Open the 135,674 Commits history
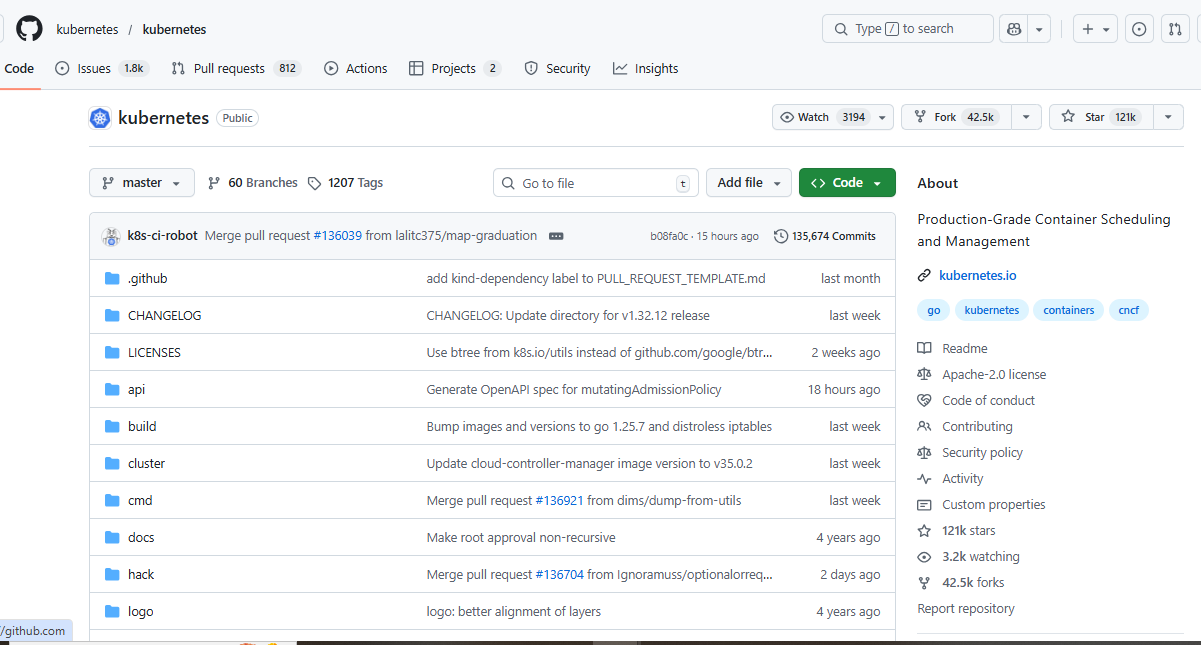1201x645 pixels. coord(825,236)
